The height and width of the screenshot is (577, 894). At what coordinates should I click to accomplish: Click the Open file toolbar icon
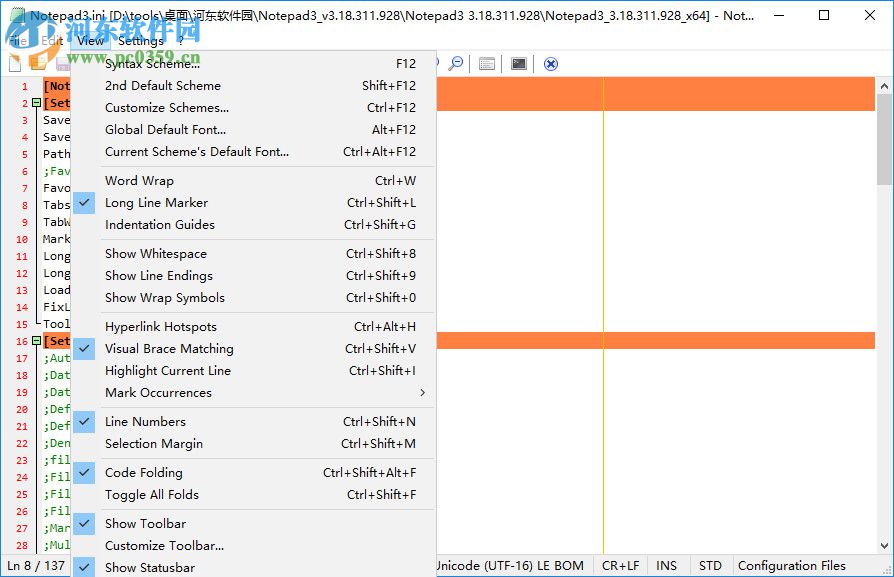(x=38, y=62)
